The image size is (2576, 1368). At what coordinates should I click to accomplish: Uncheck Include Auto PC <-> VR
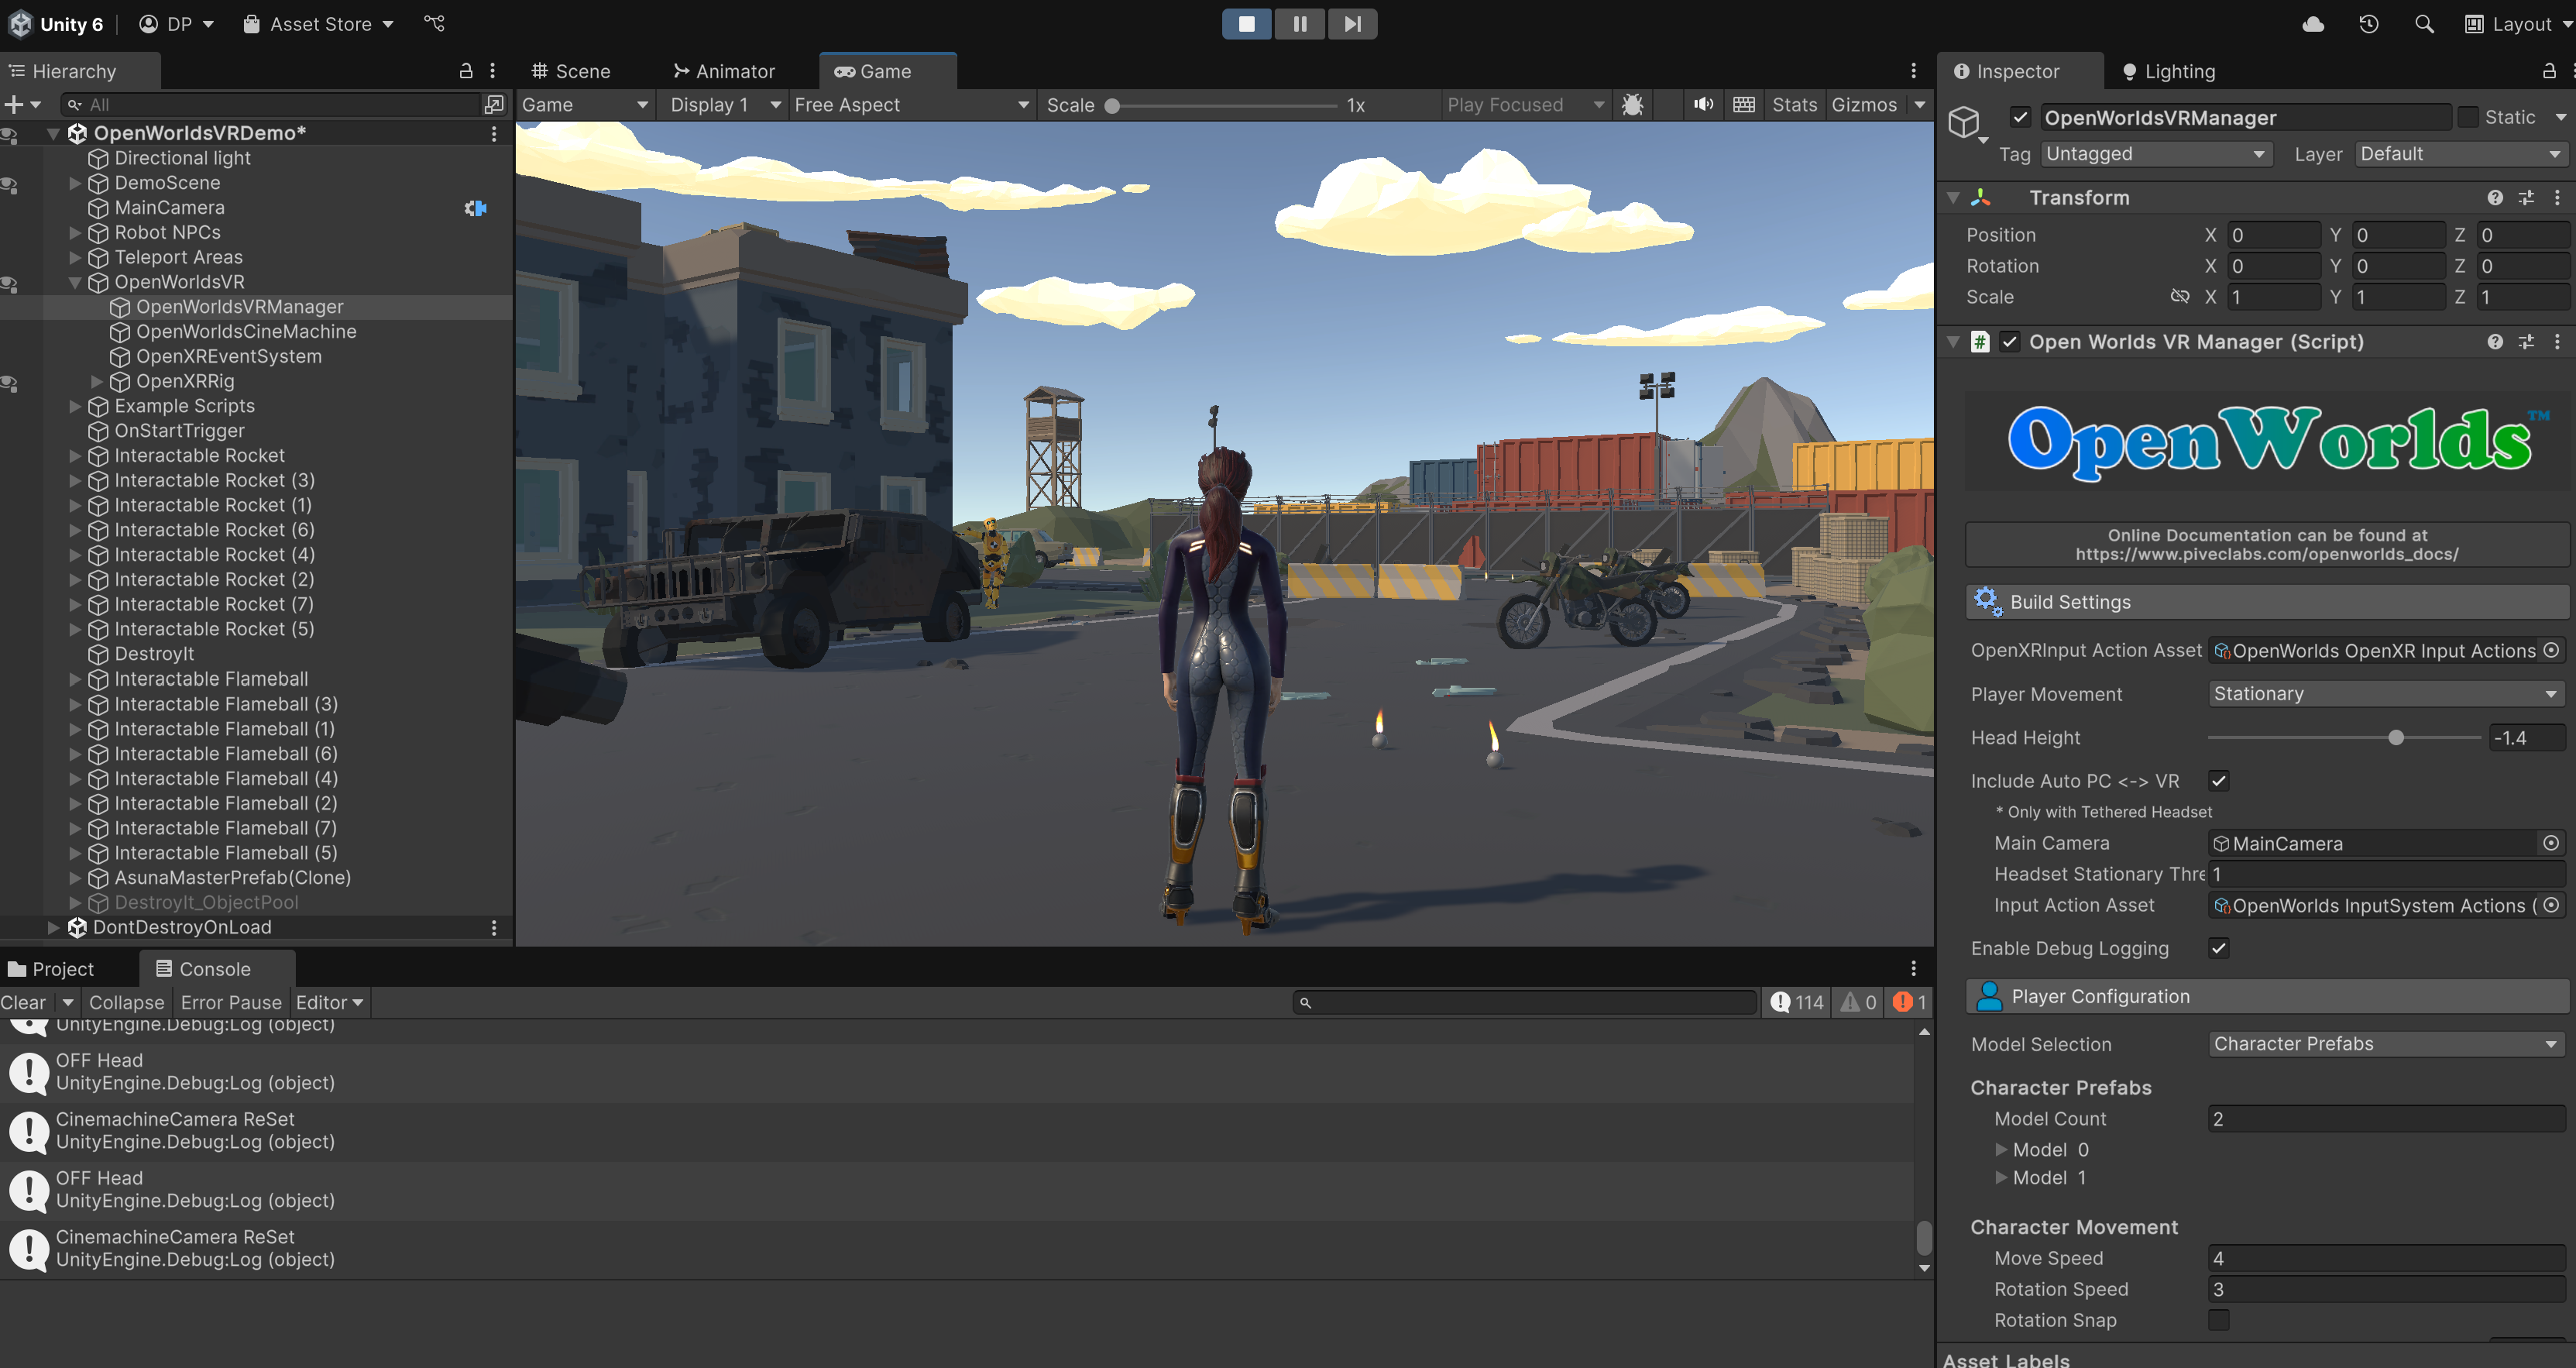click(2218, 781)
